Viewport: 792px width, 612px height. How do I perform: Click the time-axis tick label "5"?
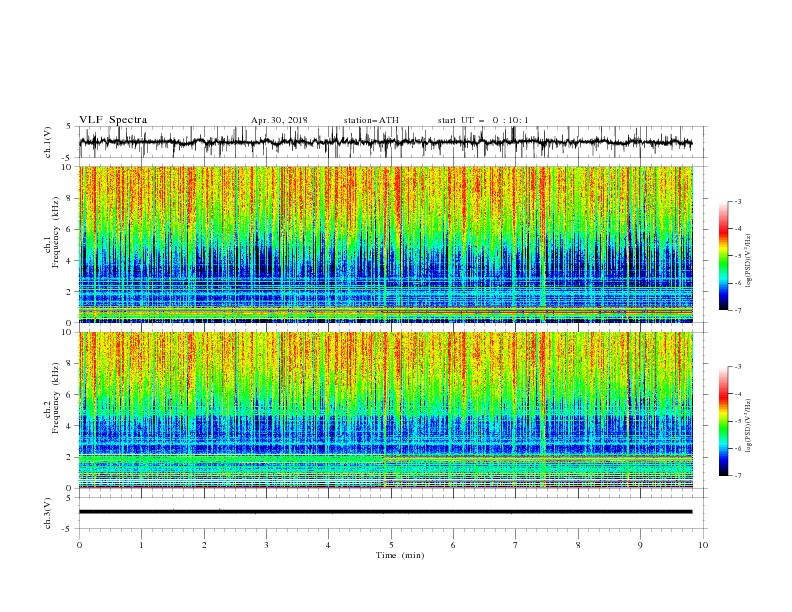pyautogui.click(x=391, y=545)
